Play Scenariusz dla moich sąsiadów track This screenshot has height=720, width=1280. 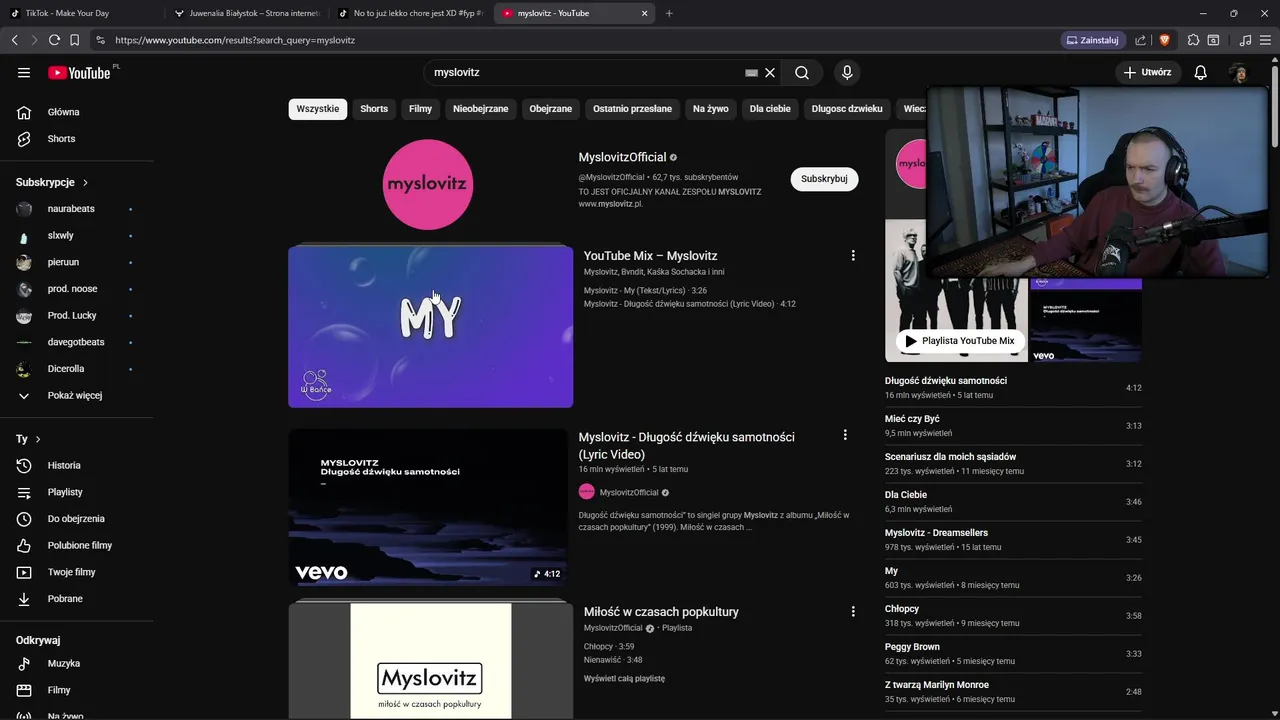pos(1013,464)
